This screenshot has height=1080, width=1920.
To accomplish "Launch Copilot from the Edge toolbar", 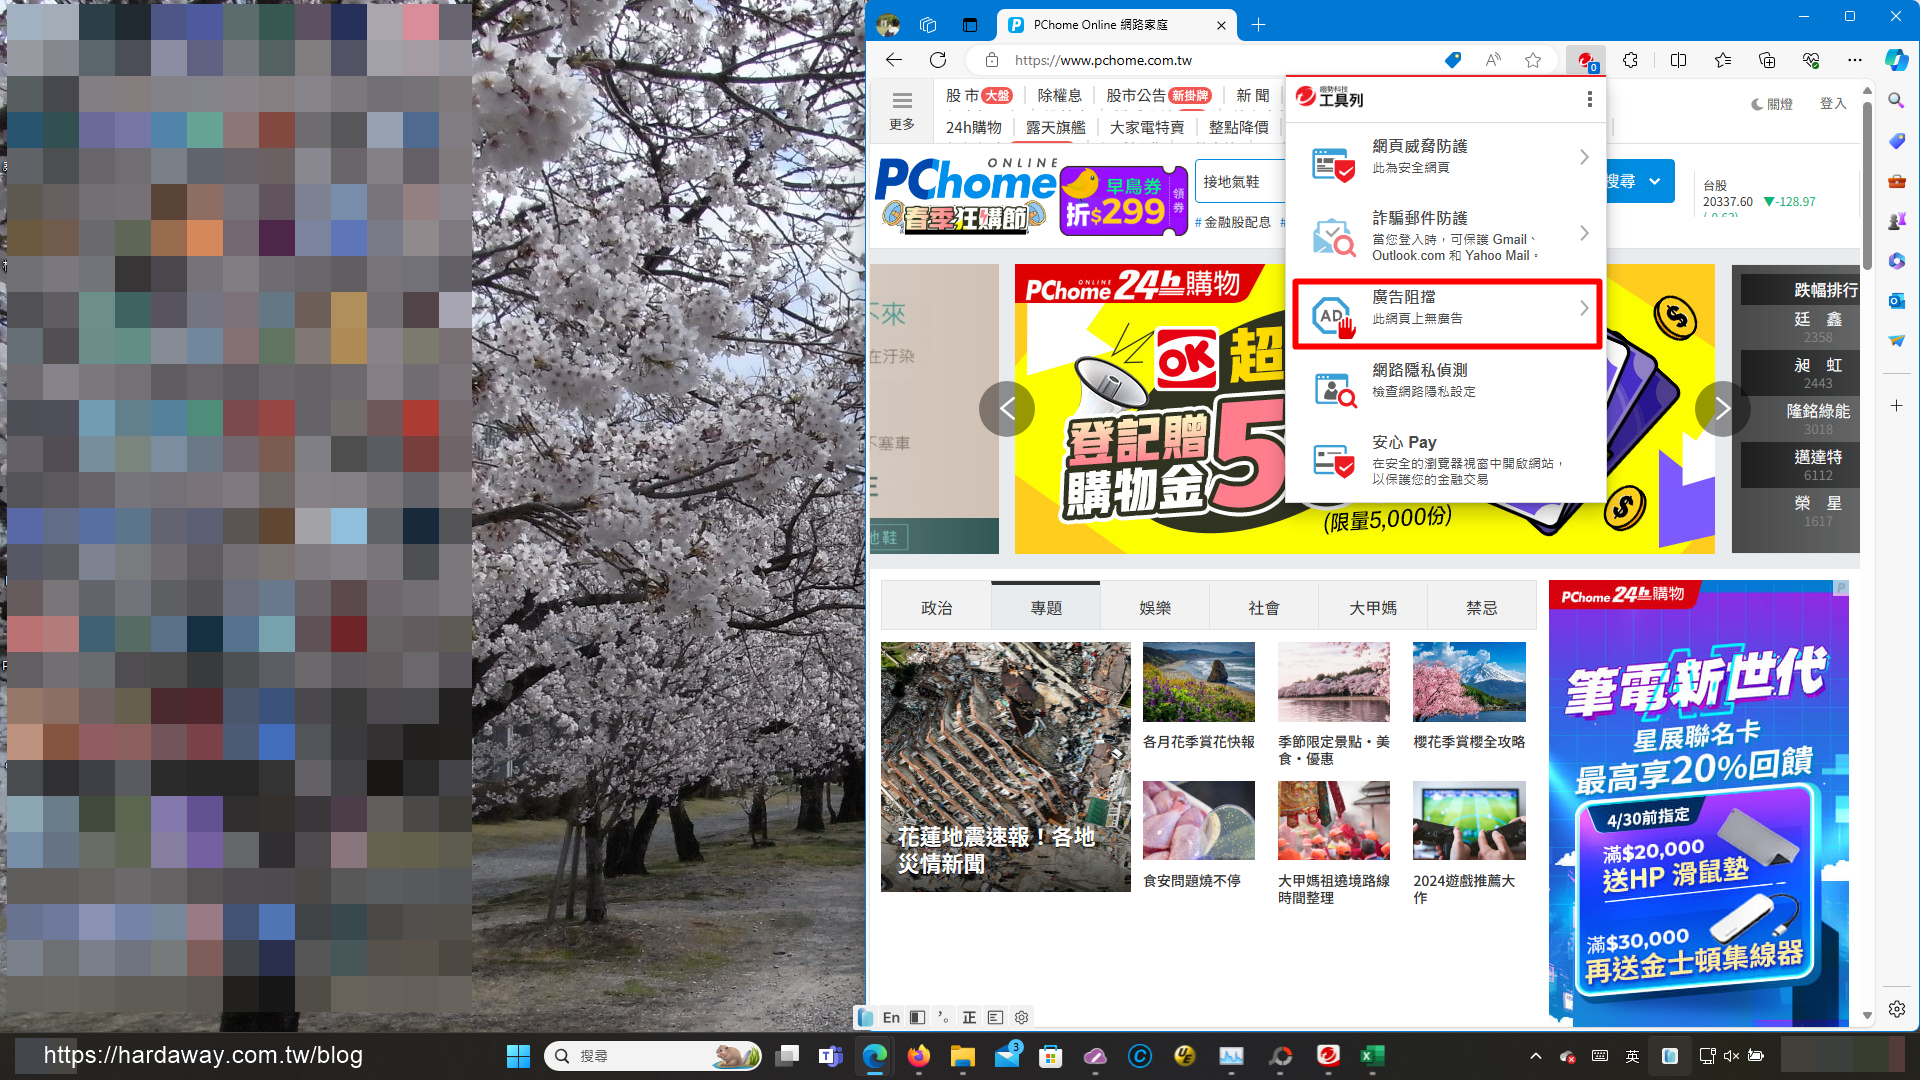I will coord(1896,60).
